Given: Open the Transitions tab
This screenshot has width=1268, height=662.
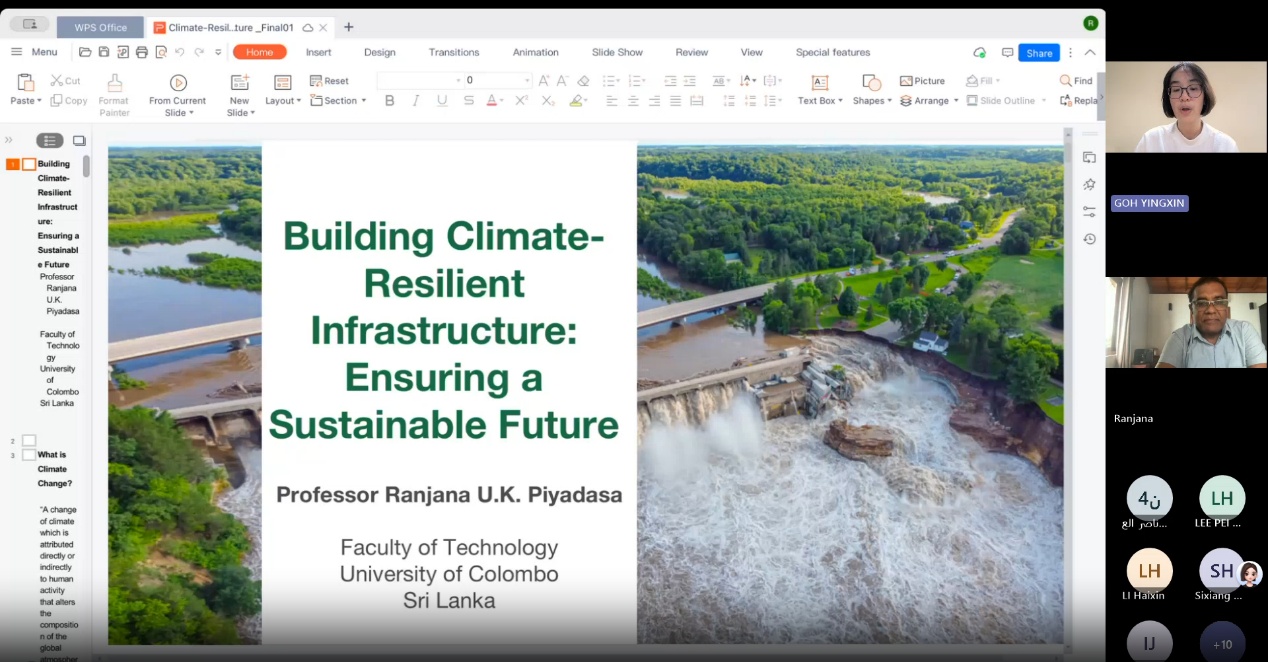Looking at the screenshot, I should 454,52.
